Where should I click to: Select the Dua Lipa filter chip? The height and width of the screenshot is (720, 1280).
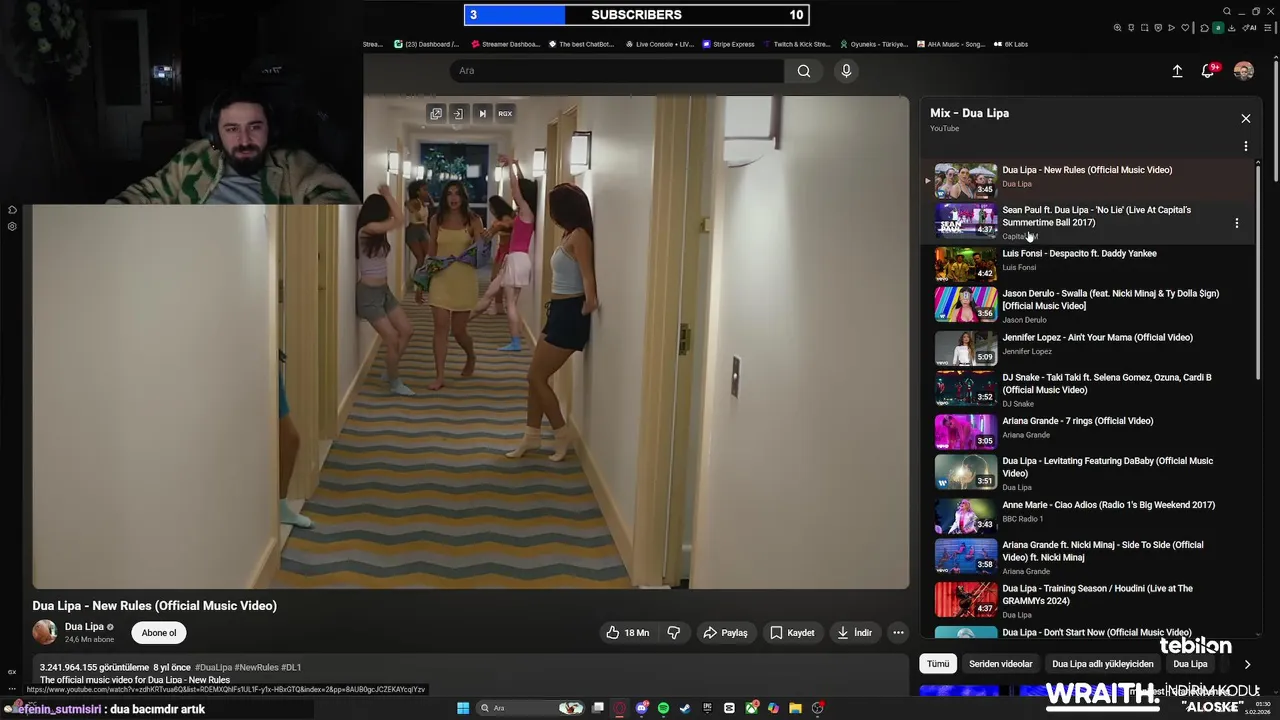coord(1190,664)
